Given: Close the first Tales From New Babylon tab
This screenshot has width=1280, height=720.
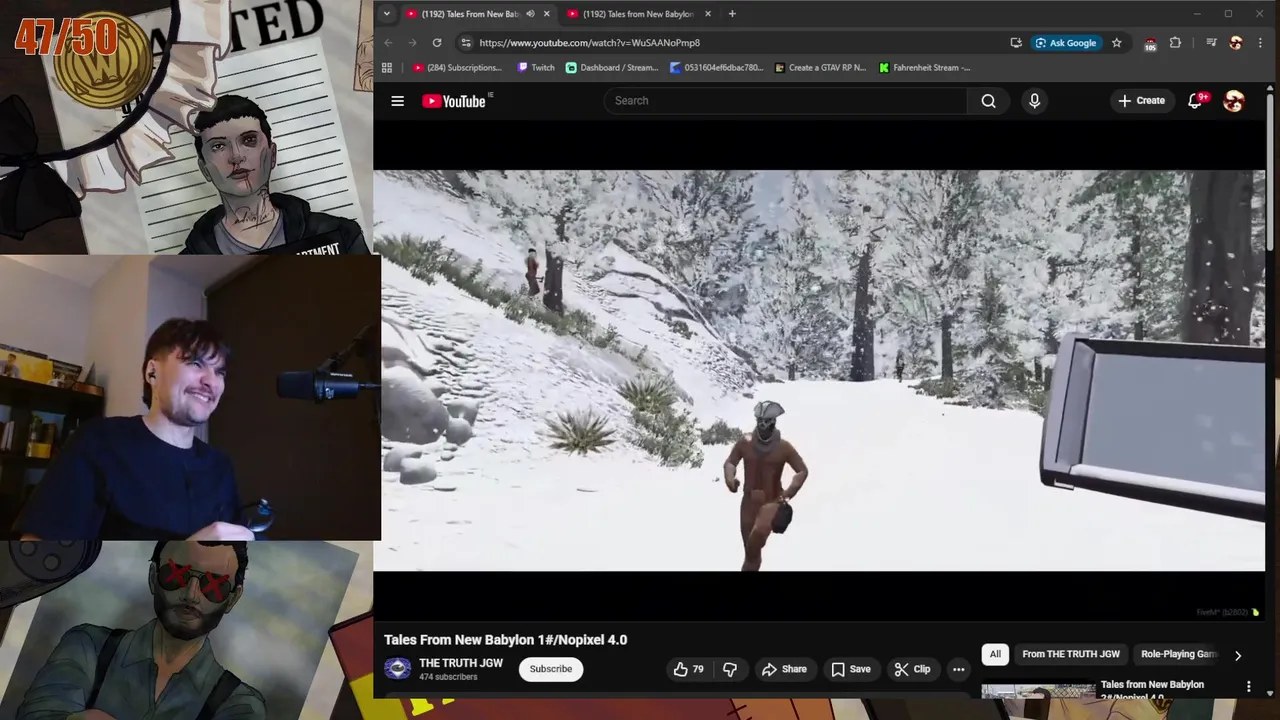Looking at the screenshot, I should tap(546, 14).
